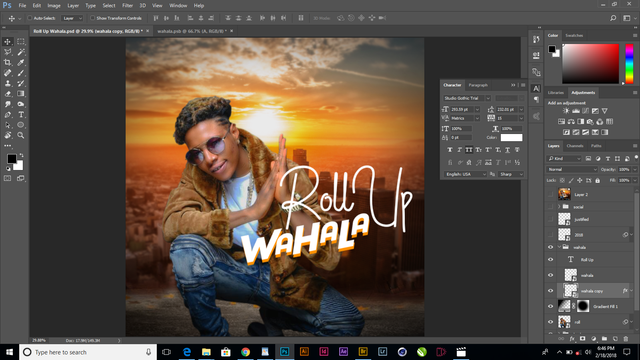The width and height of the screenshot is (640, 360).
Task: Select the Gradient tool
Action: click(x=21, y=94)
